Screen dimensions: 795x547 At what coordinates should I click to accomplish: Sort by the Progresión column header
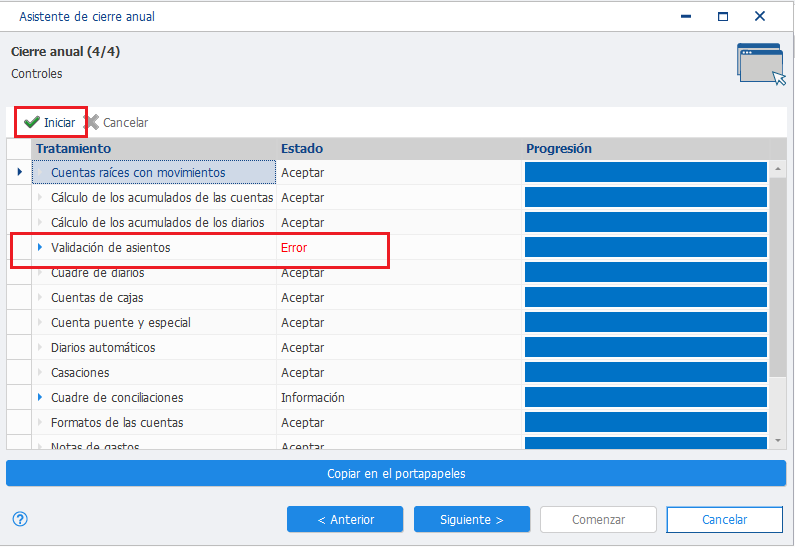pos(645,149)
